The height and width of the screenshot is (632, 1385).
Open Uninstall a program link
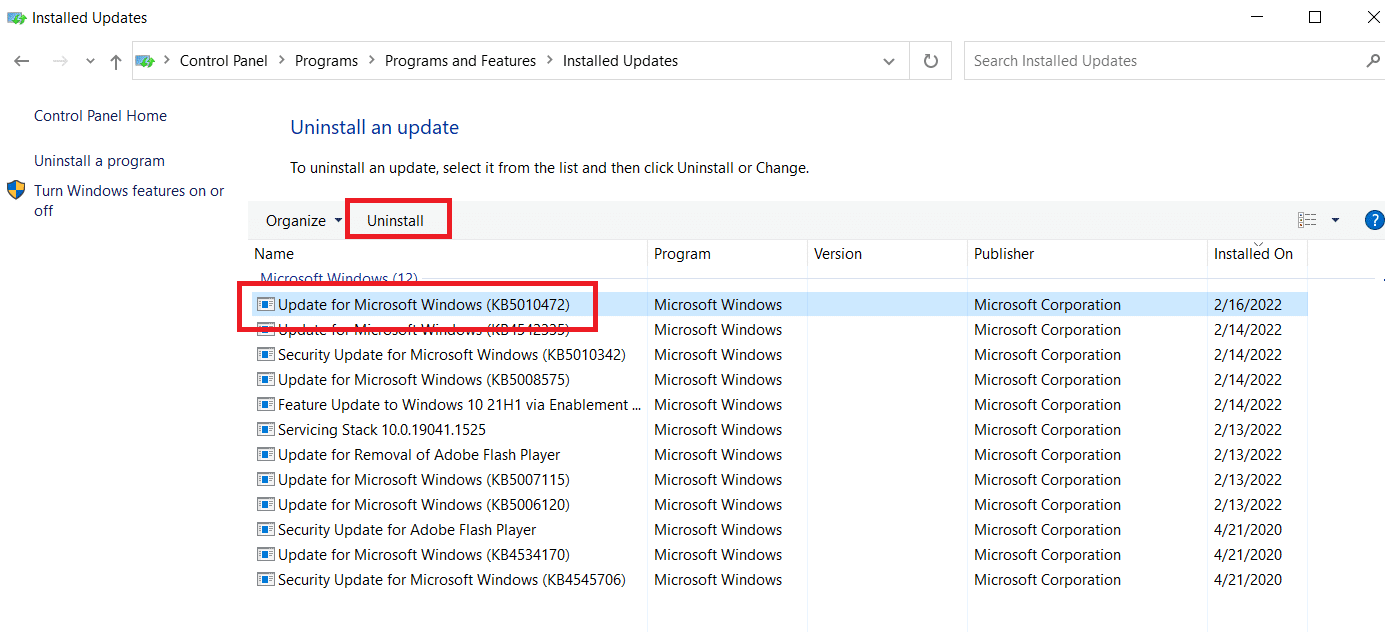(99, 161)
